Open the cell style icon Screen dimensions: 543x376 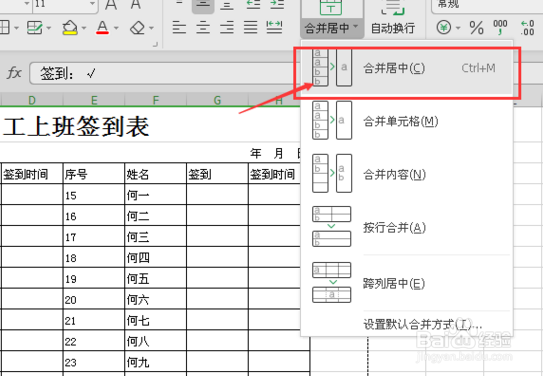click(35, 28)
